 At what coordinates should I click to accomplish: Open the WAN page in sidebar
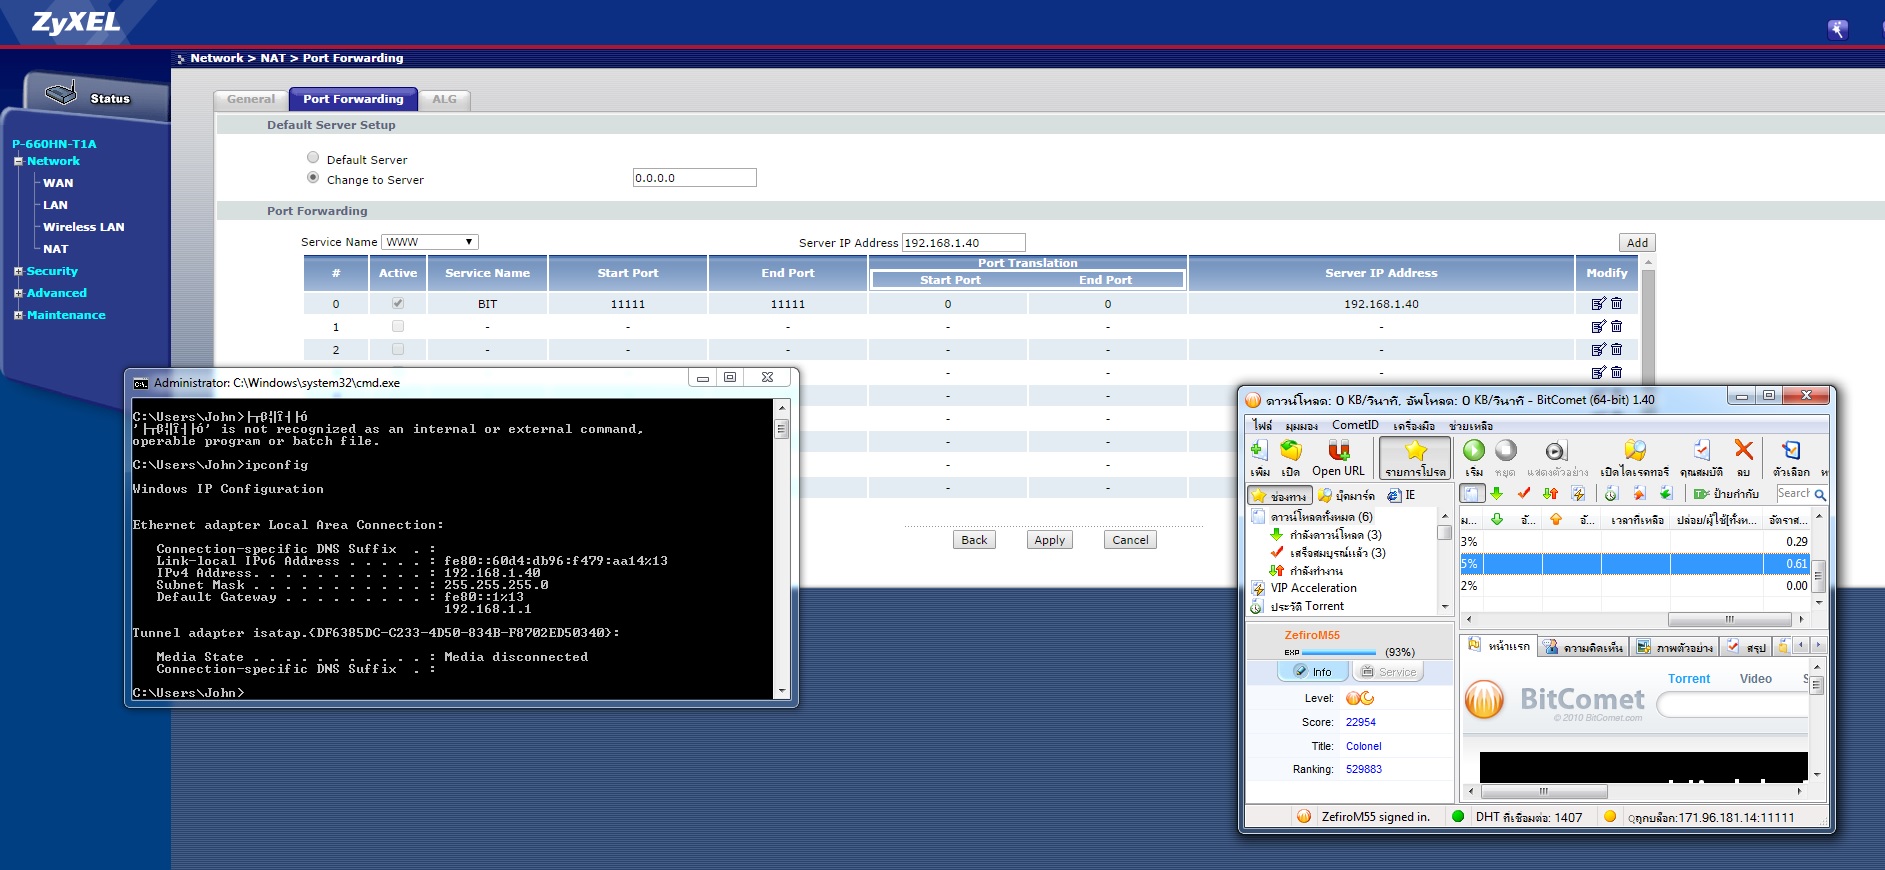pyautogui.click(x=58, y=183)
